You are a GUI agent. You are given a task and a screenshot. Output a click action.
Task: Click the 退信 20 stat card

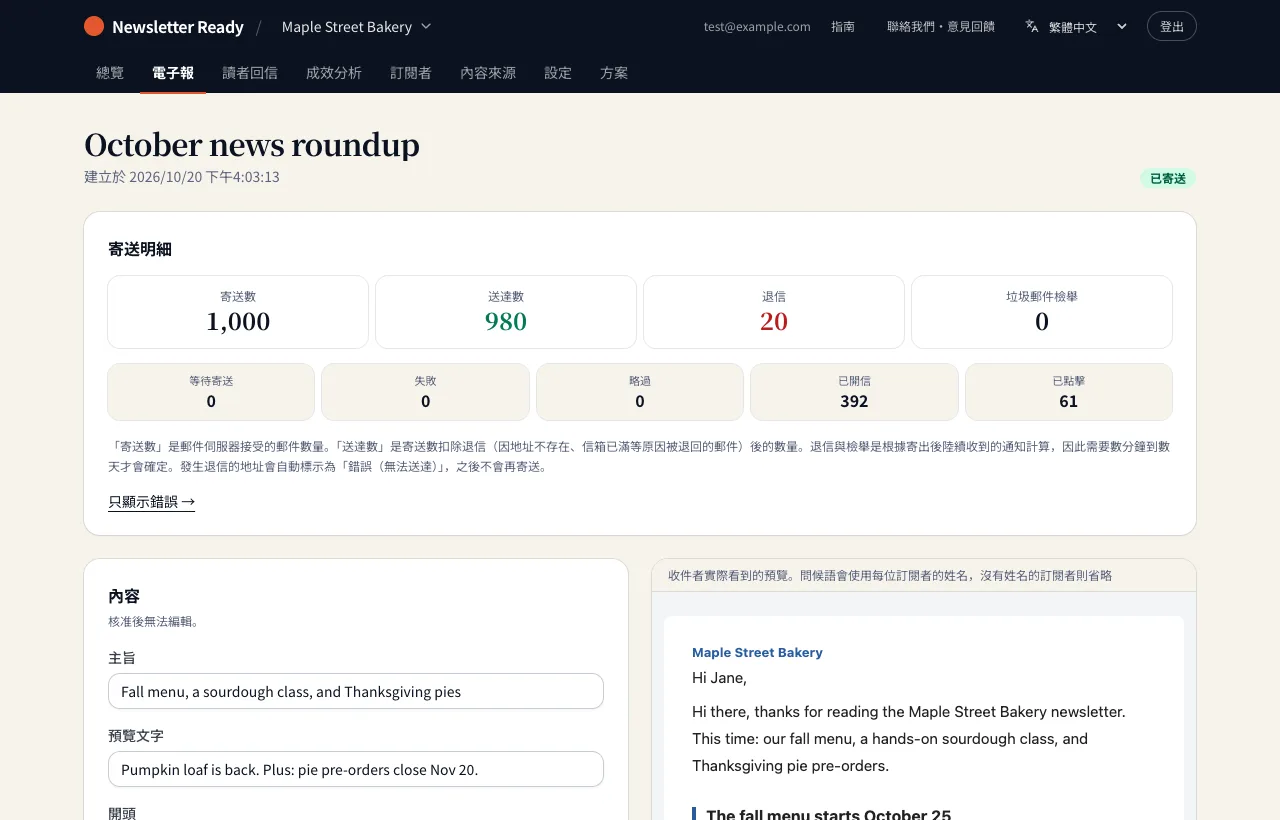point(774,312)
